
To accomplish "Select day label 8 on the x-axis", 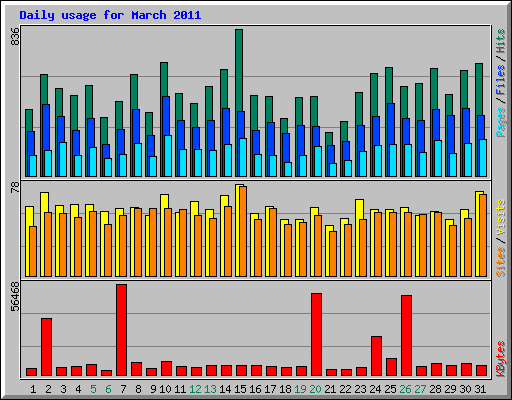I will pyautogui.click(x=138, y=389).
